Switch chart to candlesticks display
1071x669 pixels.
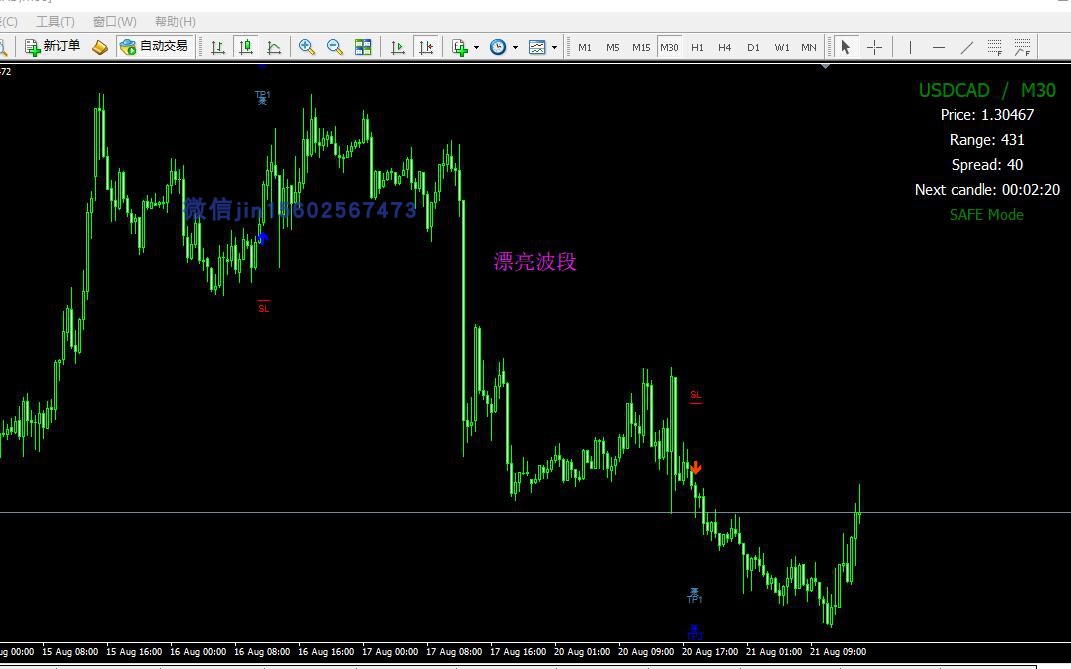pos(246,47)
